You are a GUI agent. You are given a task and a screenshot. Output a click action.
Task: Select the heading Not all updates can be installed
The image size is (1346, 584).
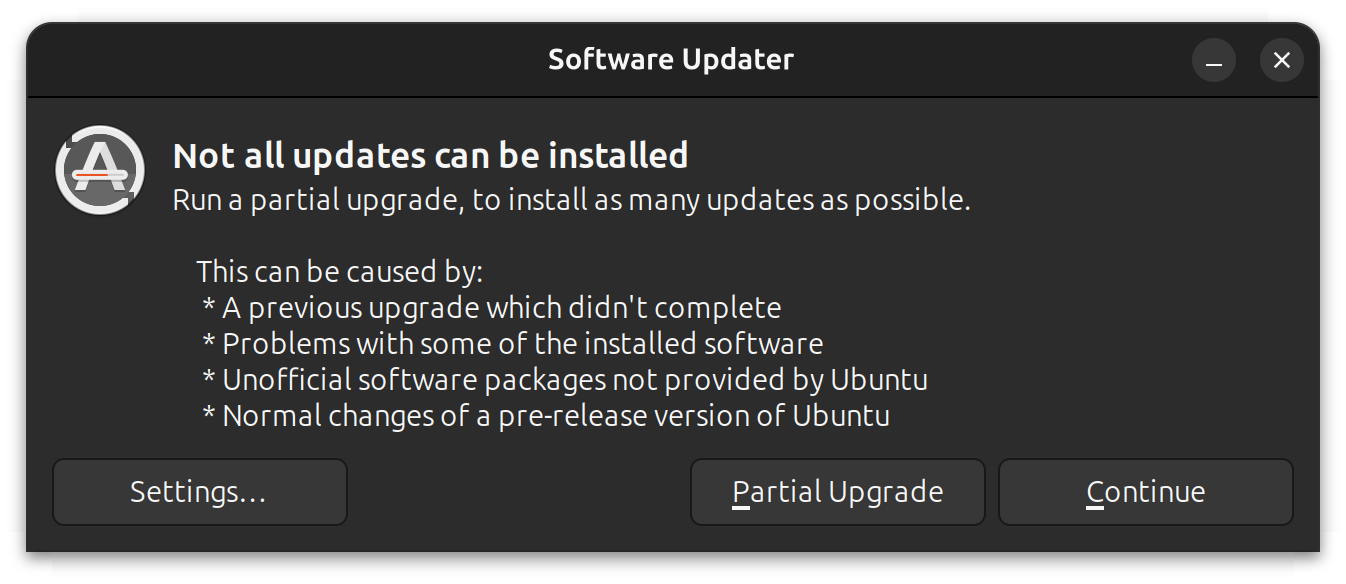tap(430, 156)
